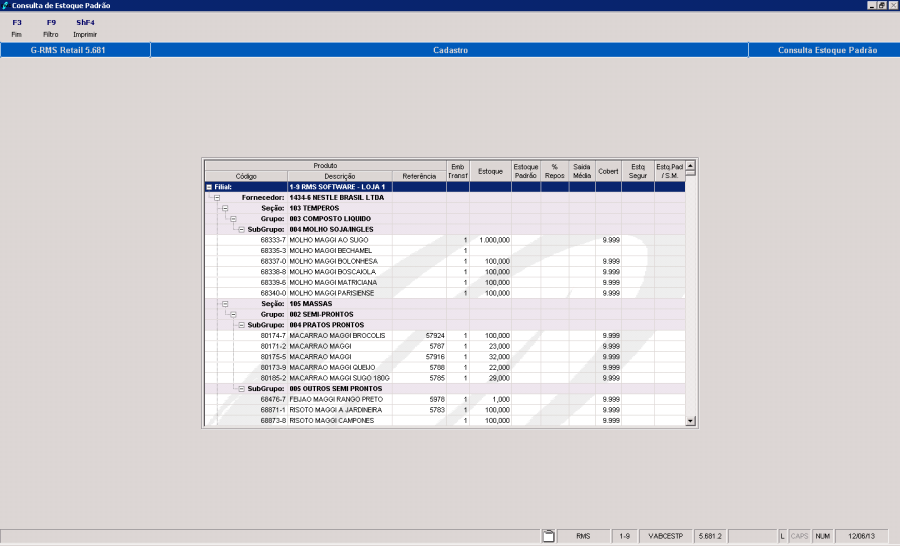Click the NUM indicator in status bar

click(823, 536)
